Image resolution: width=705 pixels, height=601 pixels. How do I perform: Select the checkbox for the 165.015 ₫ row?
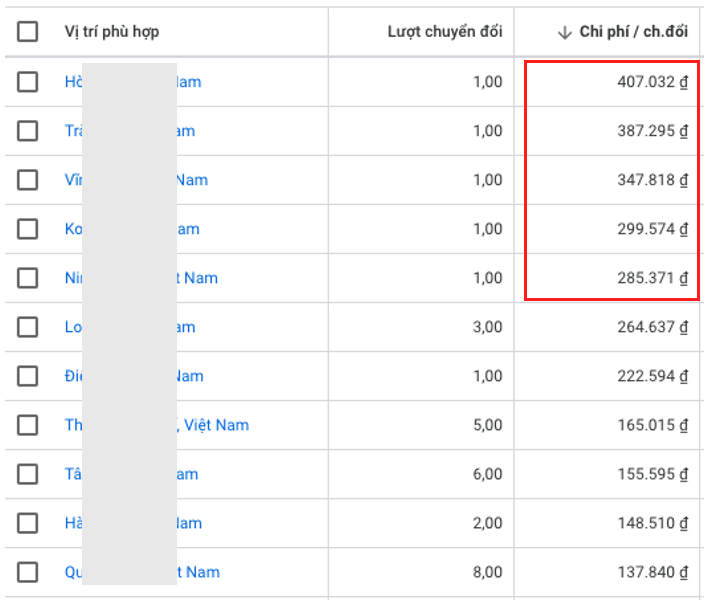(27, 425)
